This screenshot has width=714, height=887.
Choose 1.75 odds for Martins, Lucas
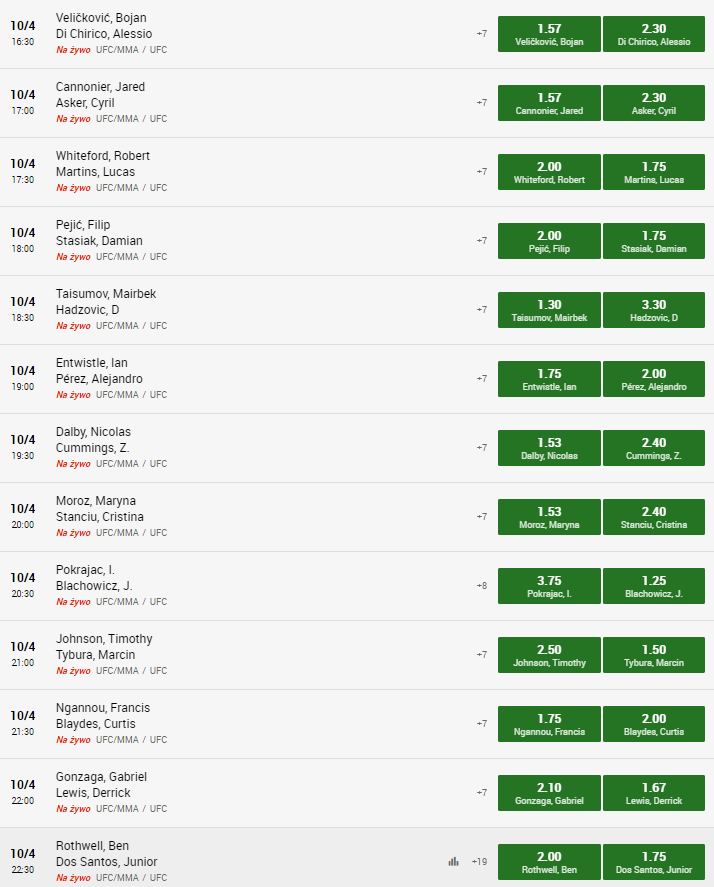click(x=653, y=172)
